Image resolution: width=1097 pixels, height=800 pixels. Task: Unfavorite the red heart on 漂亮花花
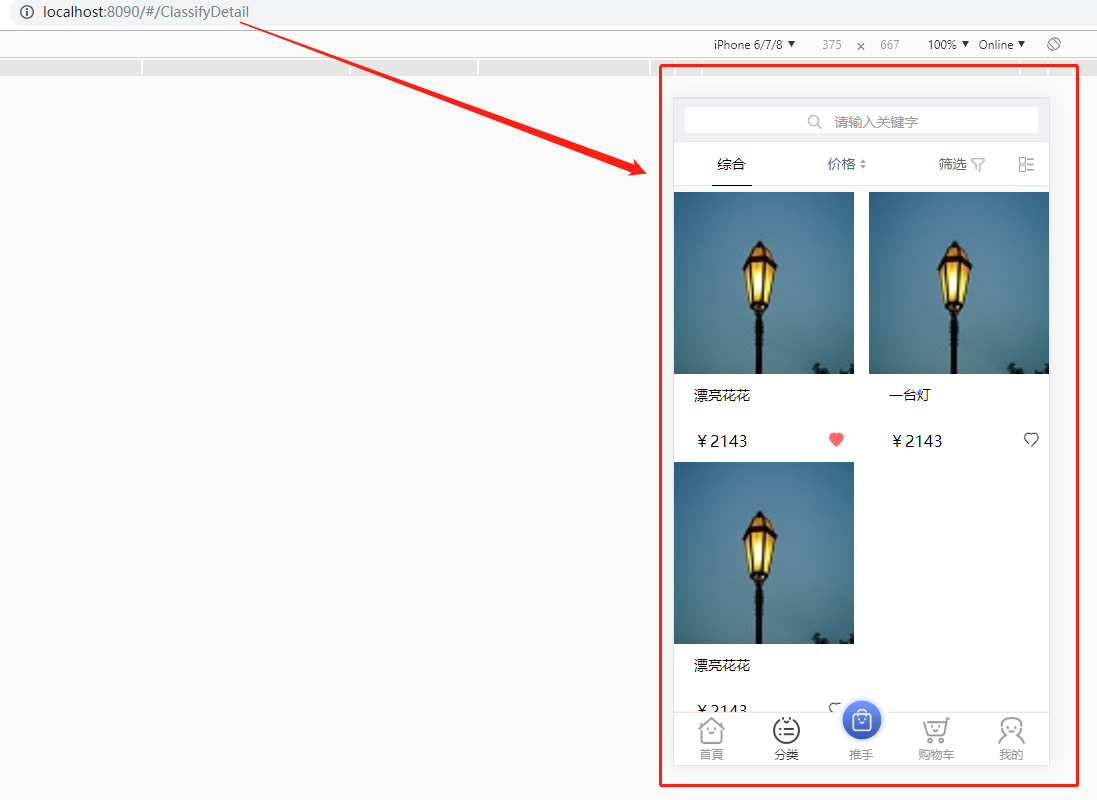pos(836,440)
